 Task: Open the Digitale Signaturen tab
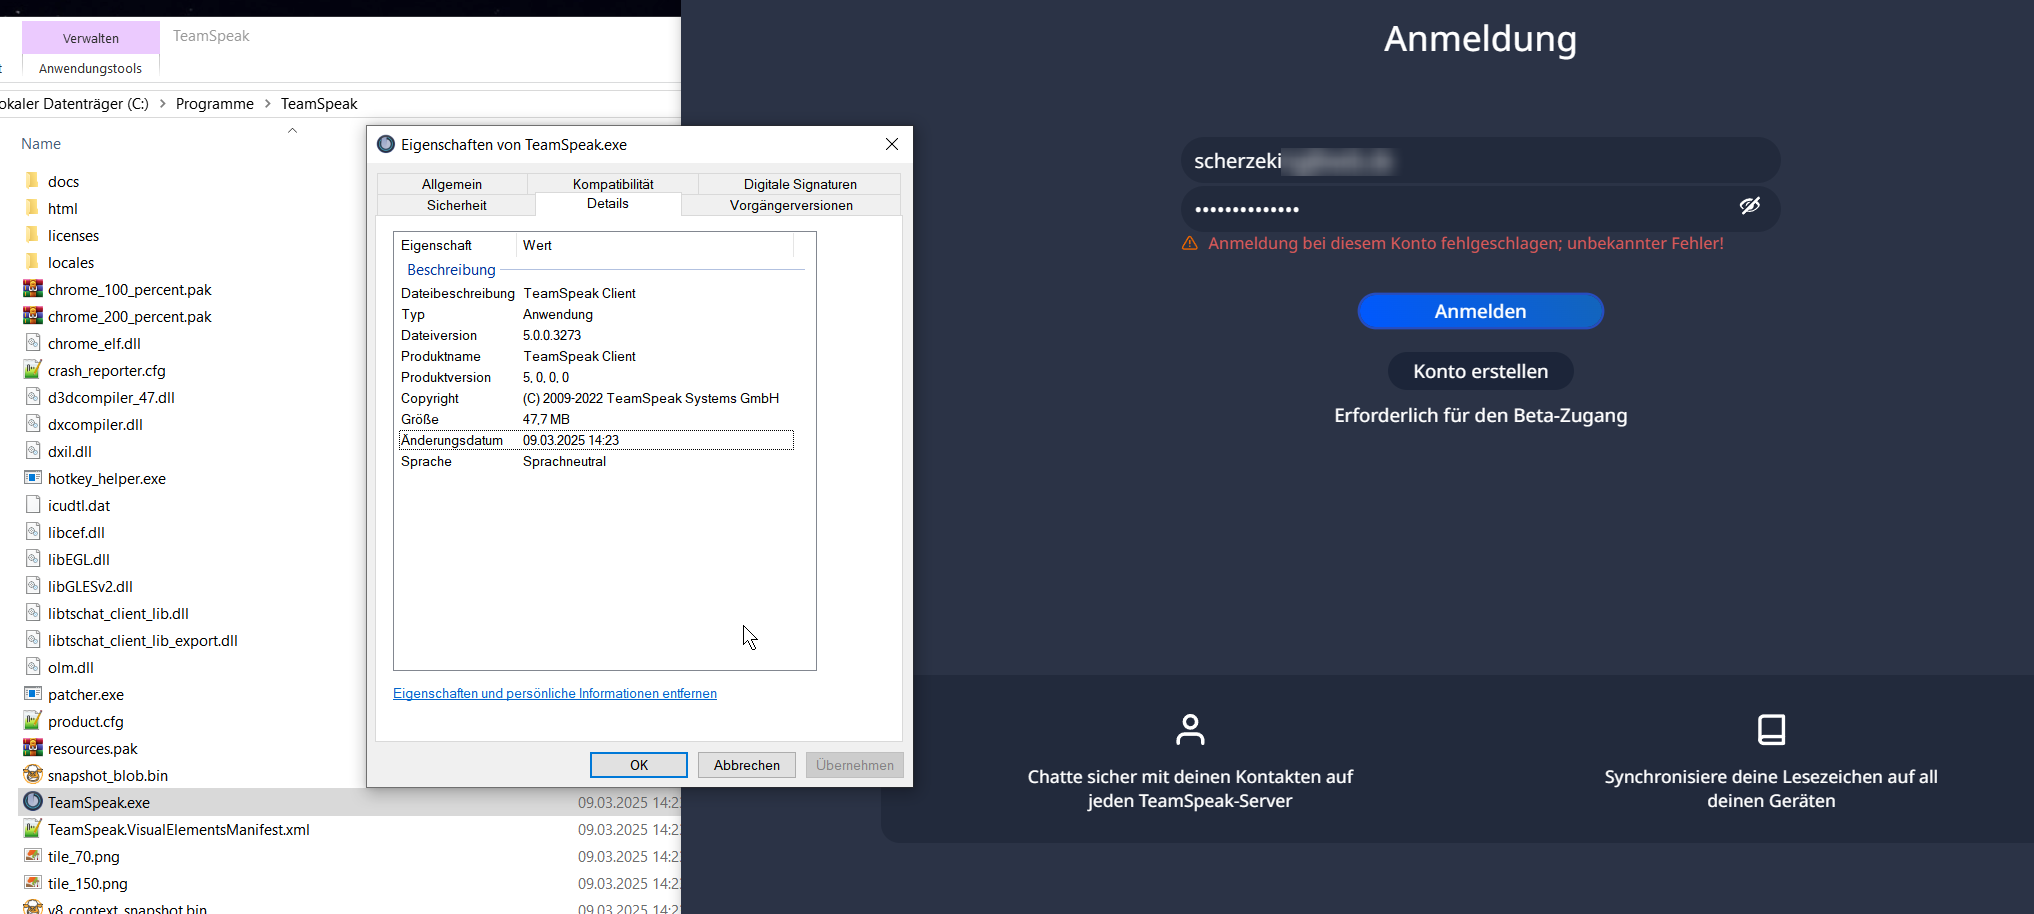(x=800, y=184)
